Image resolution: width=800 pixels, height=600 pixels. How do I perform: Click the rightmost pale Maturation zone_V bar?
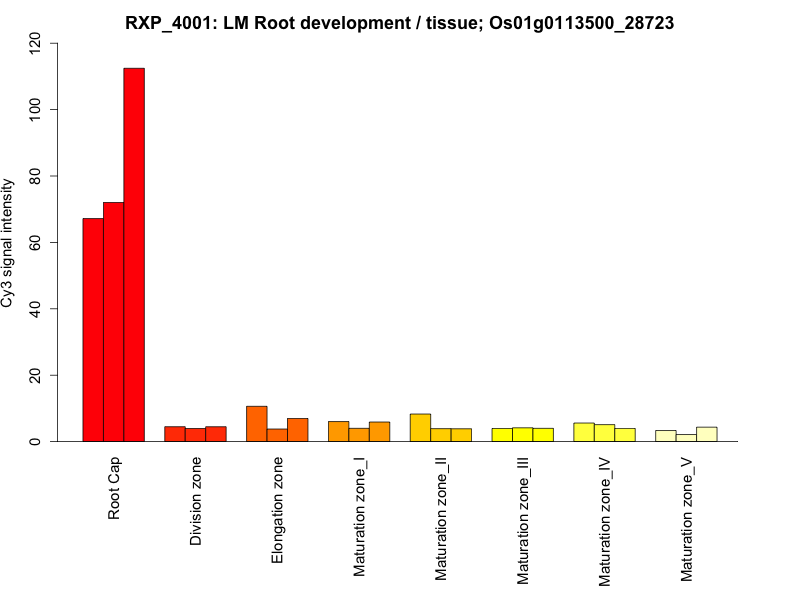coord(706,434)
